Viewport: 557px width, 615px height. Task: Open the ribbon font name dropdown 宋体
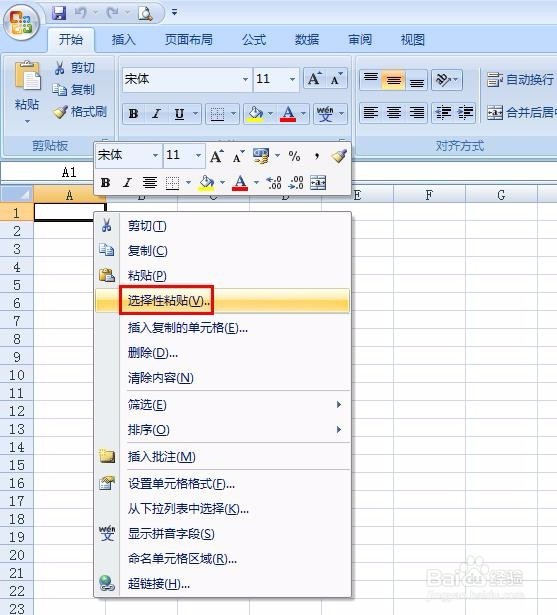[x=245, y=79]
